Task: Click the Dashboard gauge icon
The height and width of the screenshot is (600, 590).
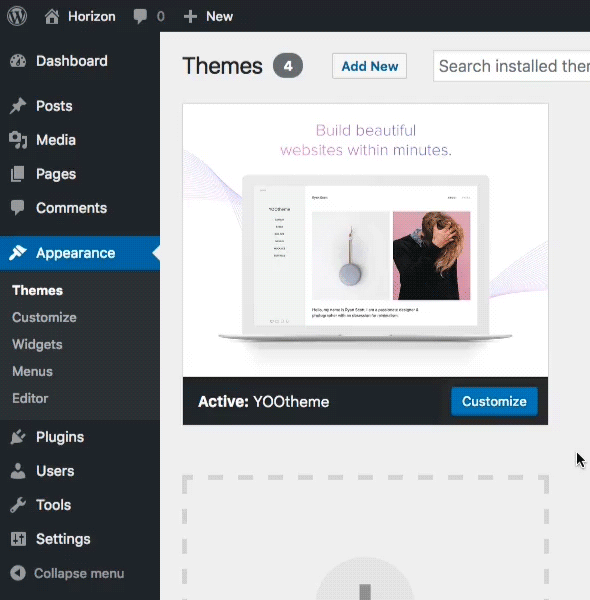Action: point(18,61)
